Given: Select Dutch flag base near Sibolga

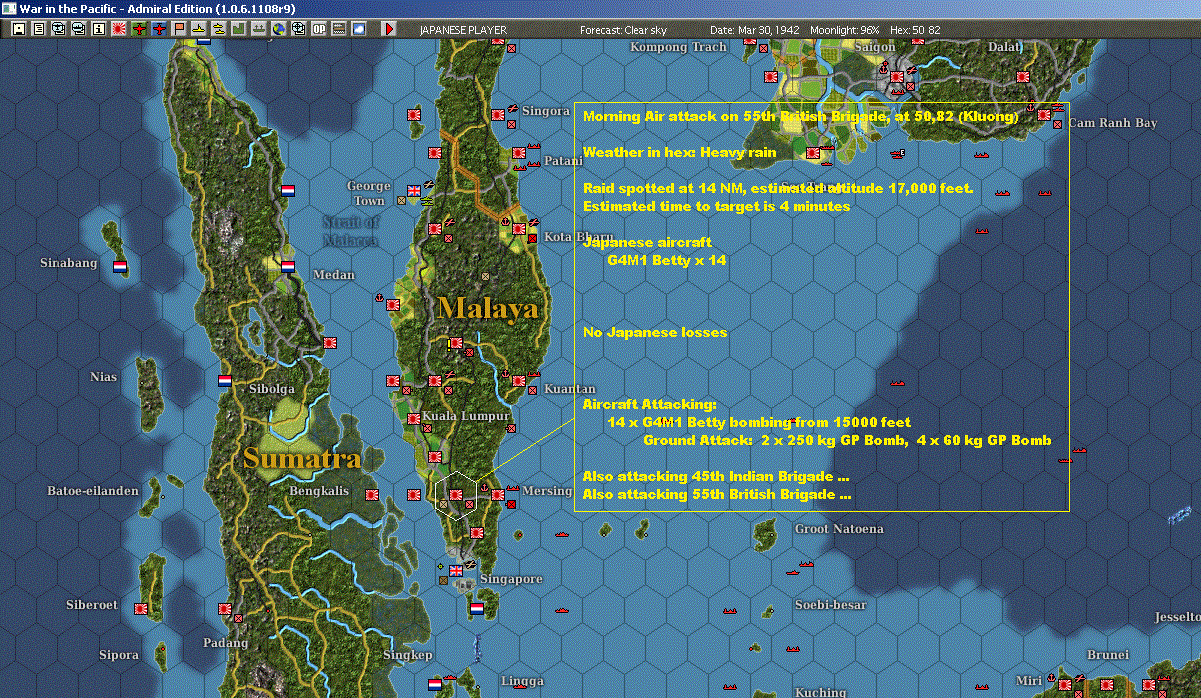Looking at the screenshot, I should [x=225, y=380].
